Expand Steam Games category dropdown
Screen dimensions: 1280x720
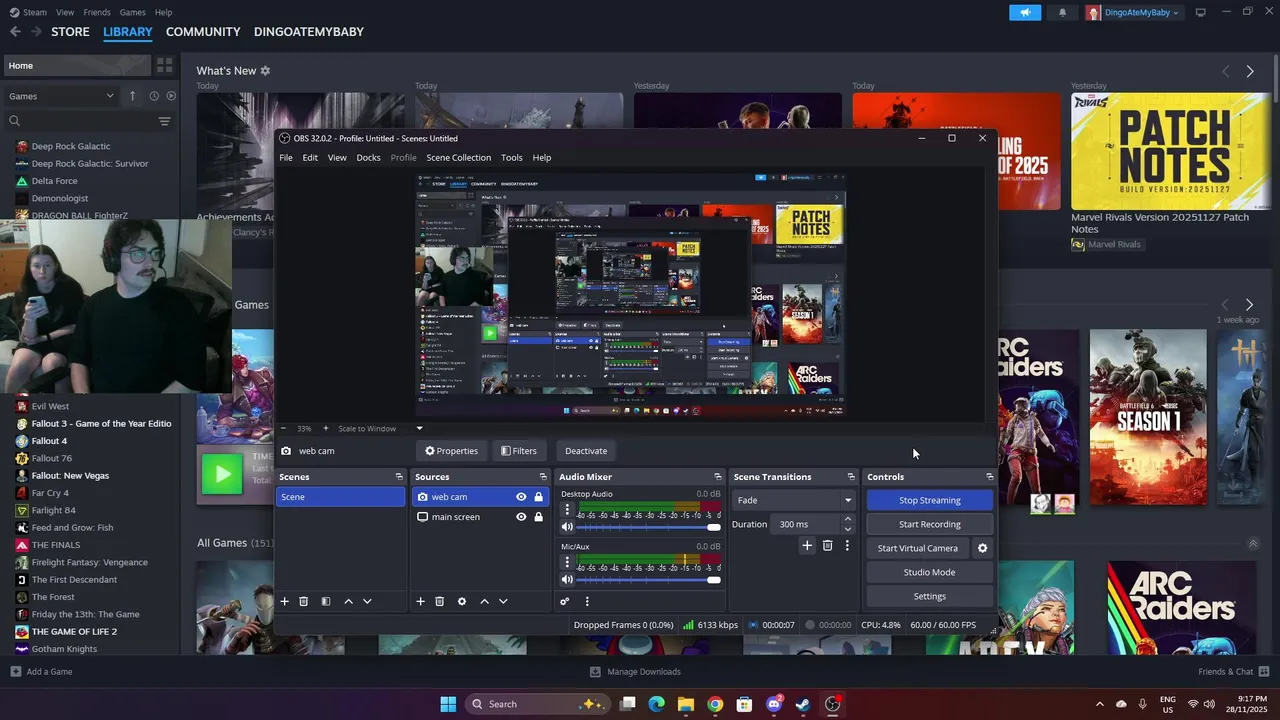click(110, 96)
